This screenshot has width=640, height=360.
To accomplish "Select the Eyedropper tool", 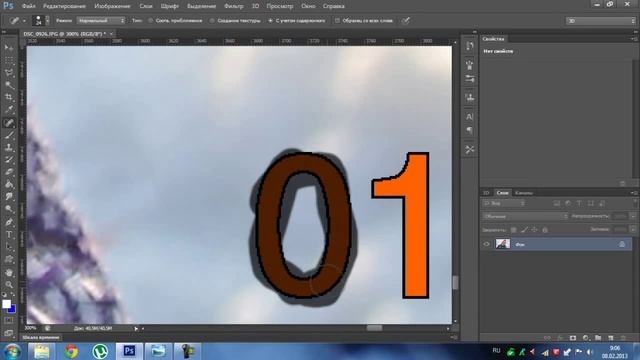I will (9, 109).
